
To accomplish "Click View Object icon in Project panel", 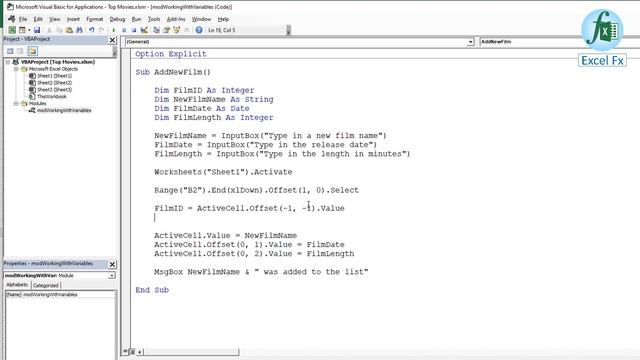I will 20,51.
